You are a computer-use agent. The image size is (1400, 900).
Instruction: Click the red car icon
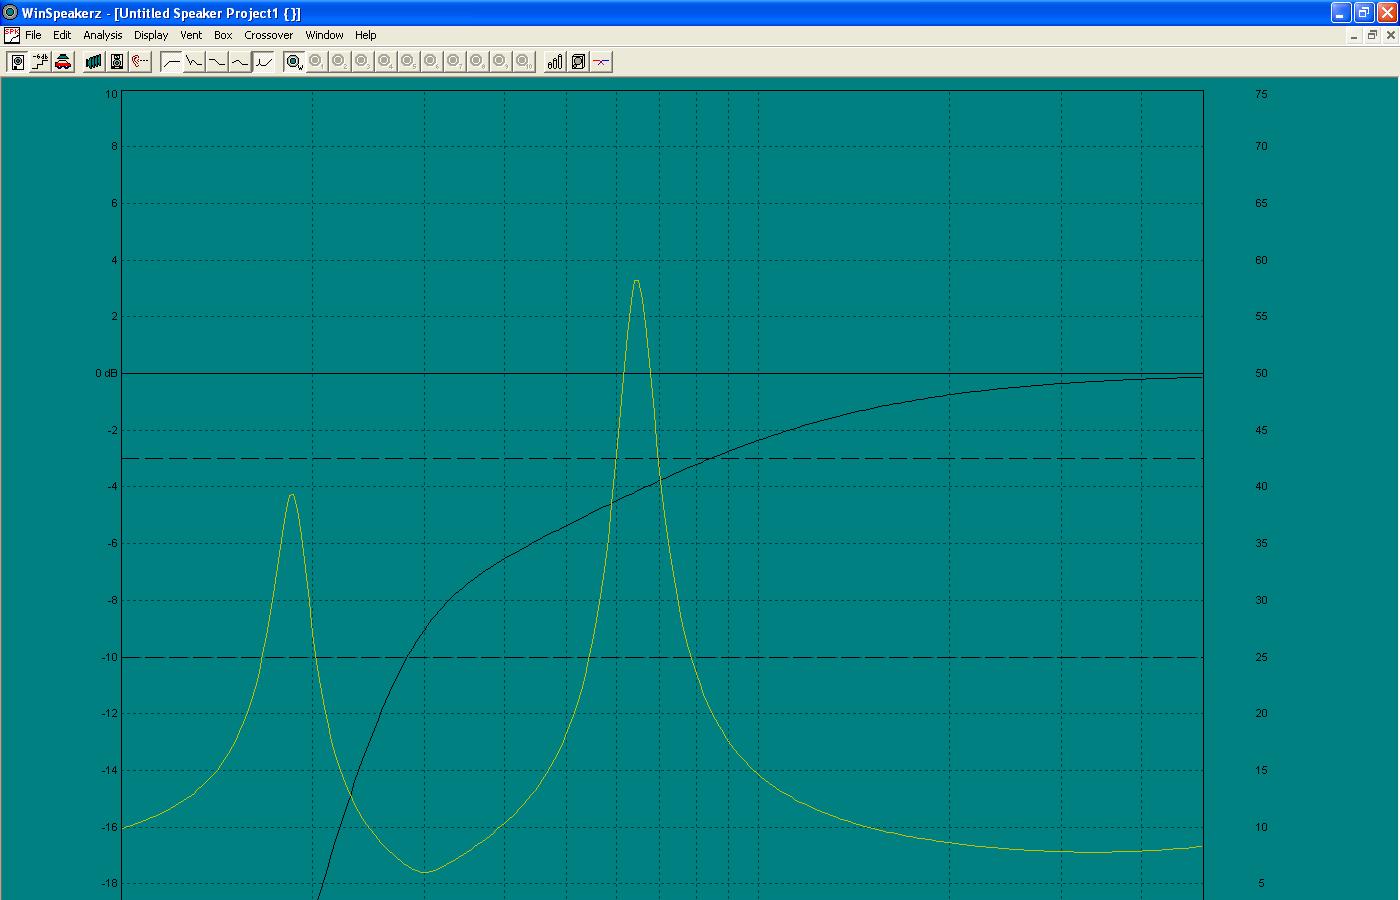point(63,62)
